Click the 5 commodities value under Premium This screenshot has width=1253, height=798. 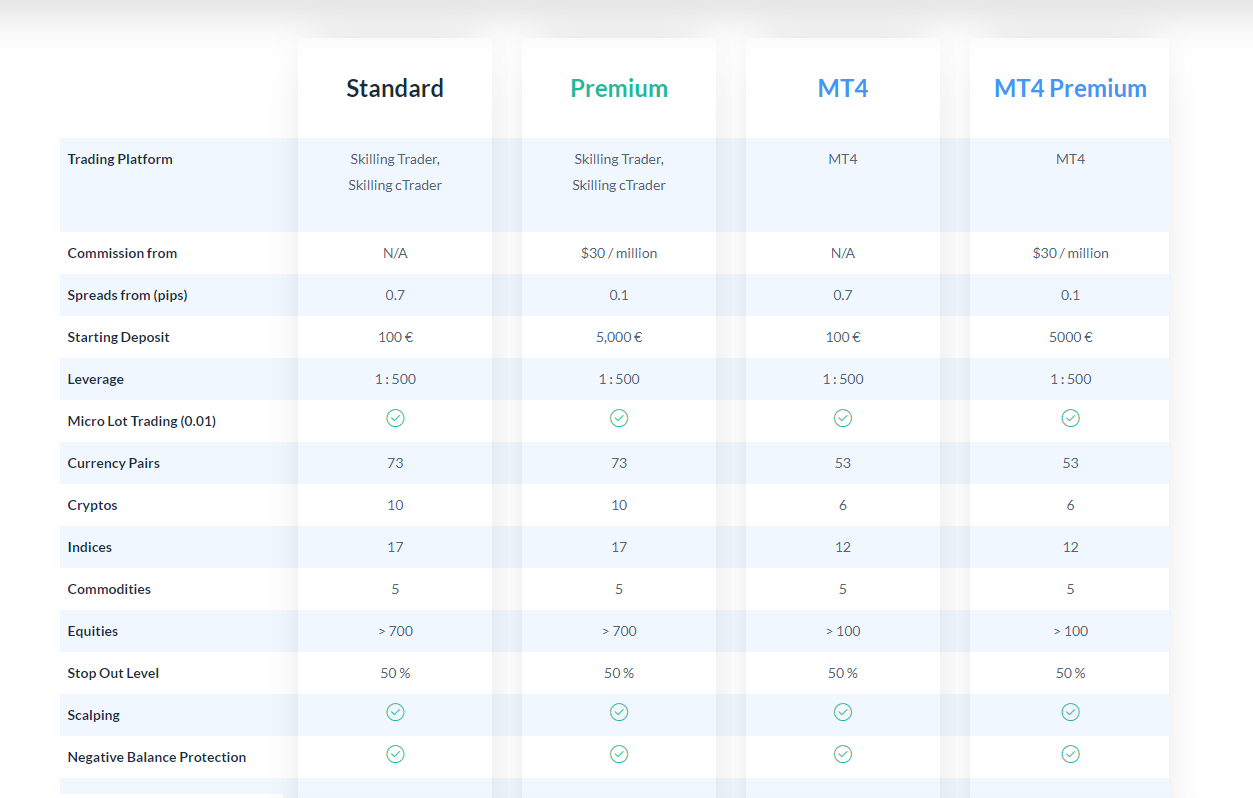[x=619, y=589]
